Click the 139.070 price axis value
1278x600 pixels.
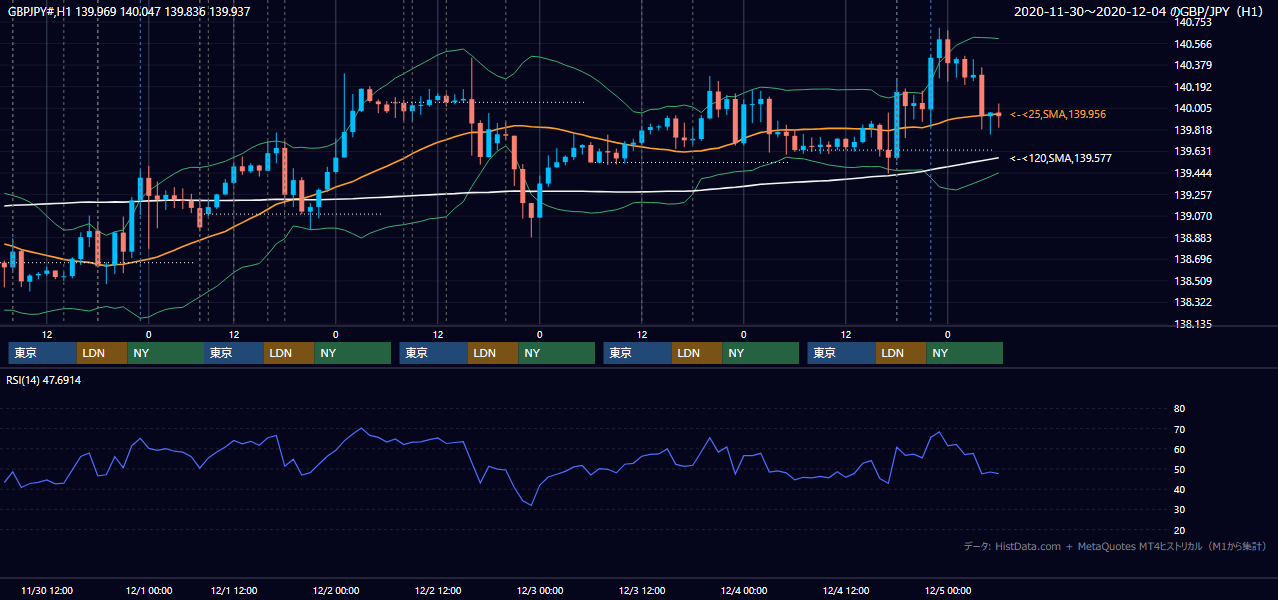tap(1194, 216)
